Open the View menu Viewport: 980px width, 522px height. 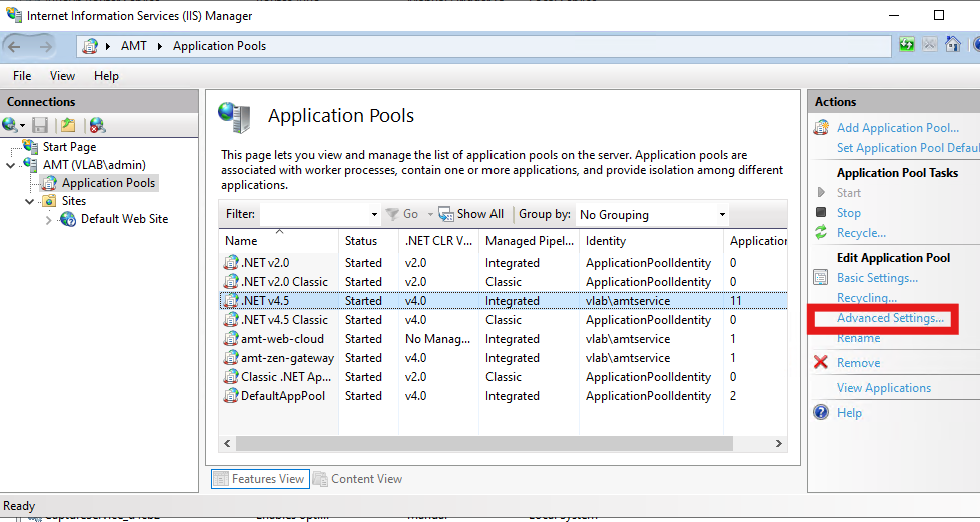pos(62,76)
